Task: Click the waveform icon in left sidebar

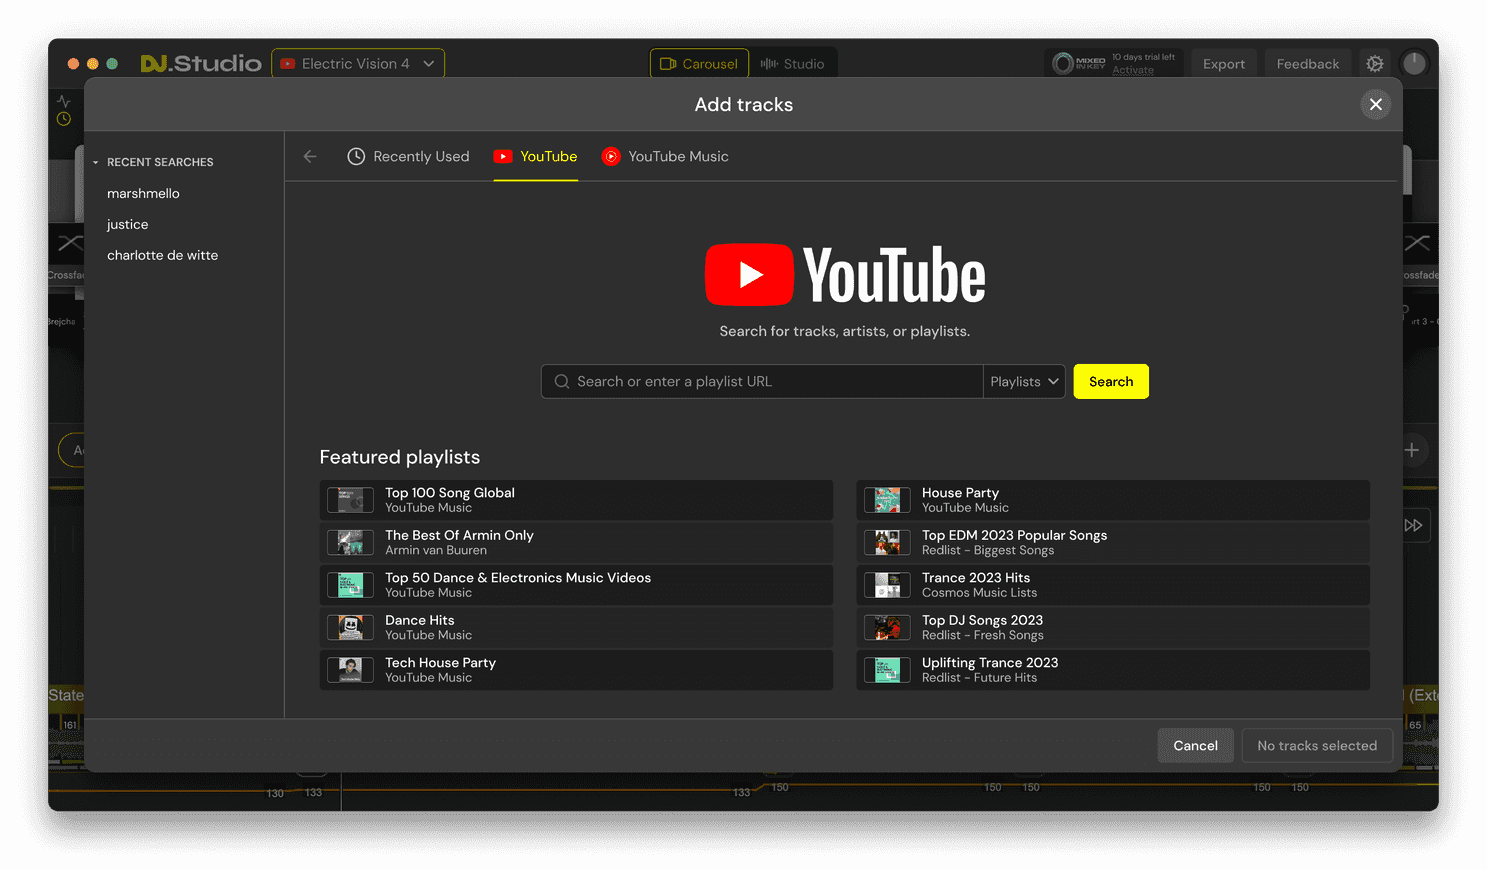Action: pyautogui.click(x=64, y=101)
